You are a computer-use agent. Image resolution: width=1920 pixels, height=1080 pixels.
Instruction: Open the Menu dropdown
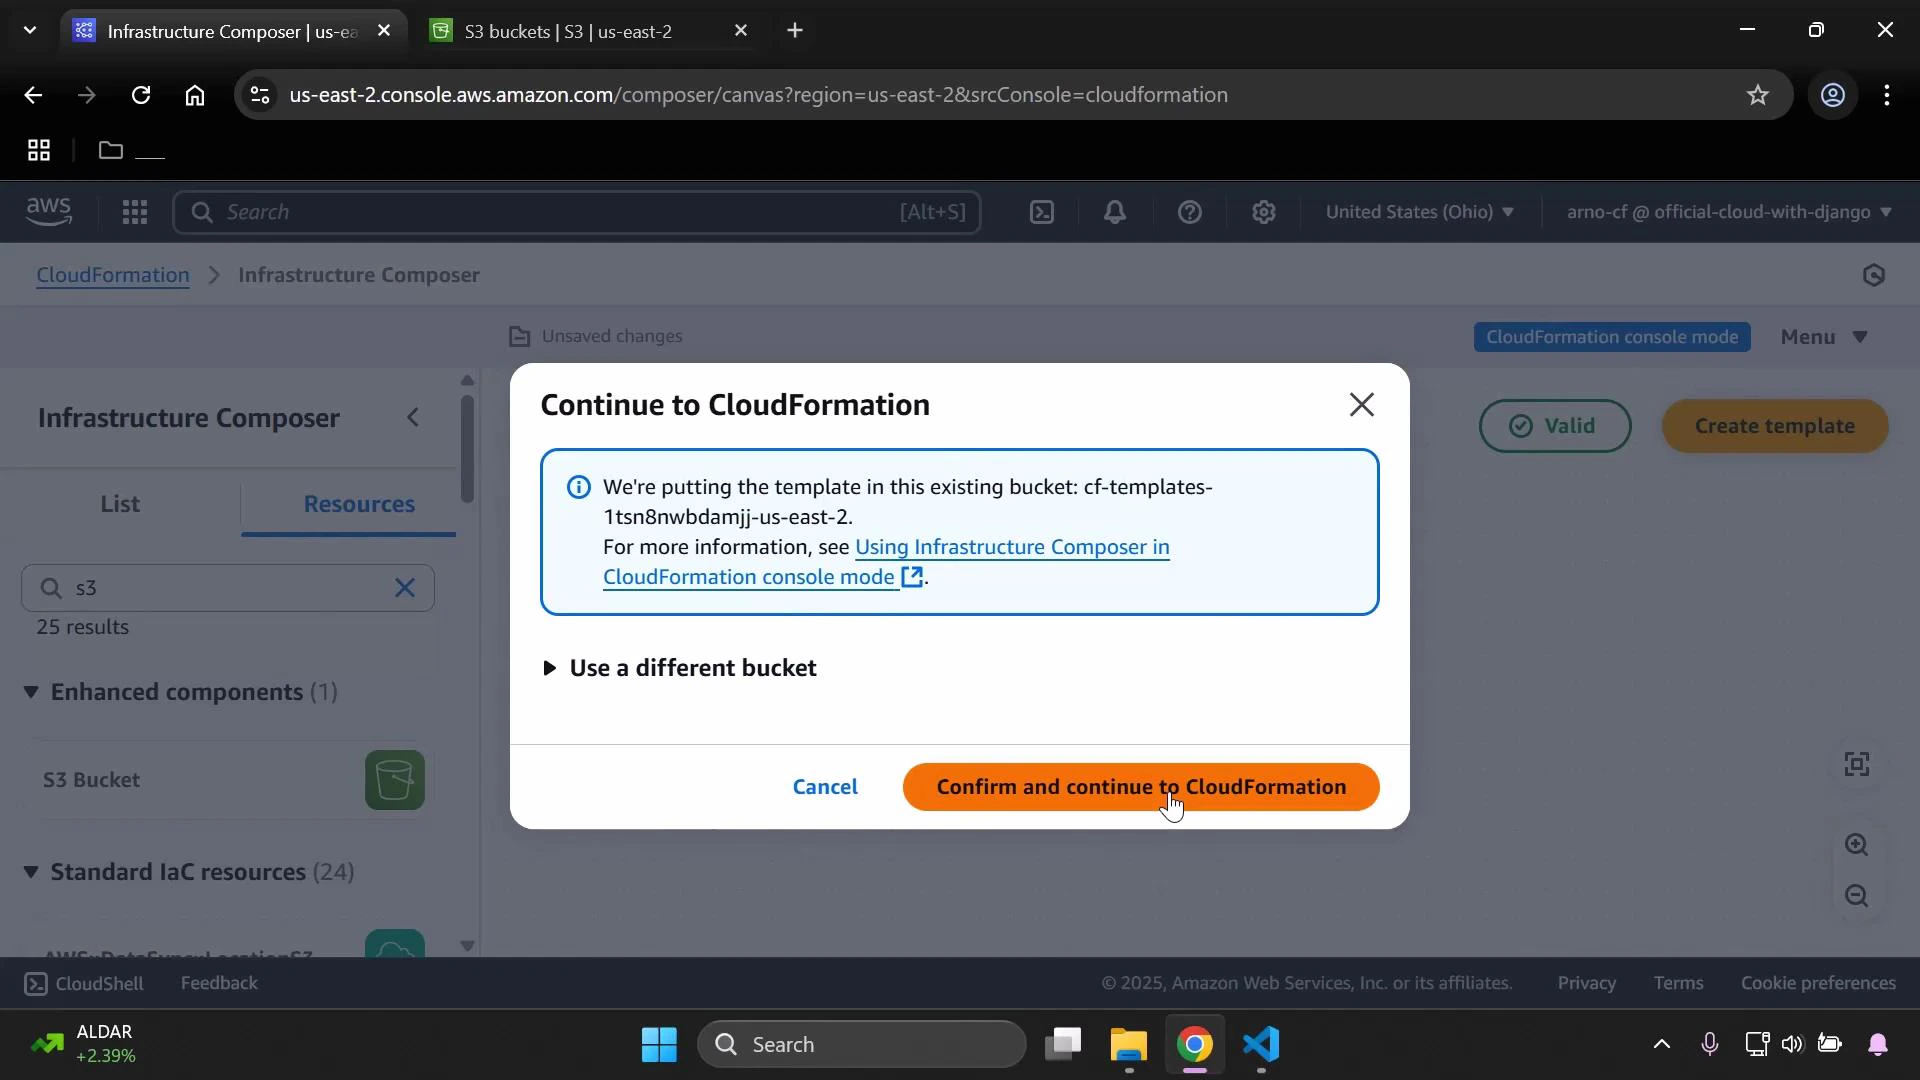[x=1823, y=337]
